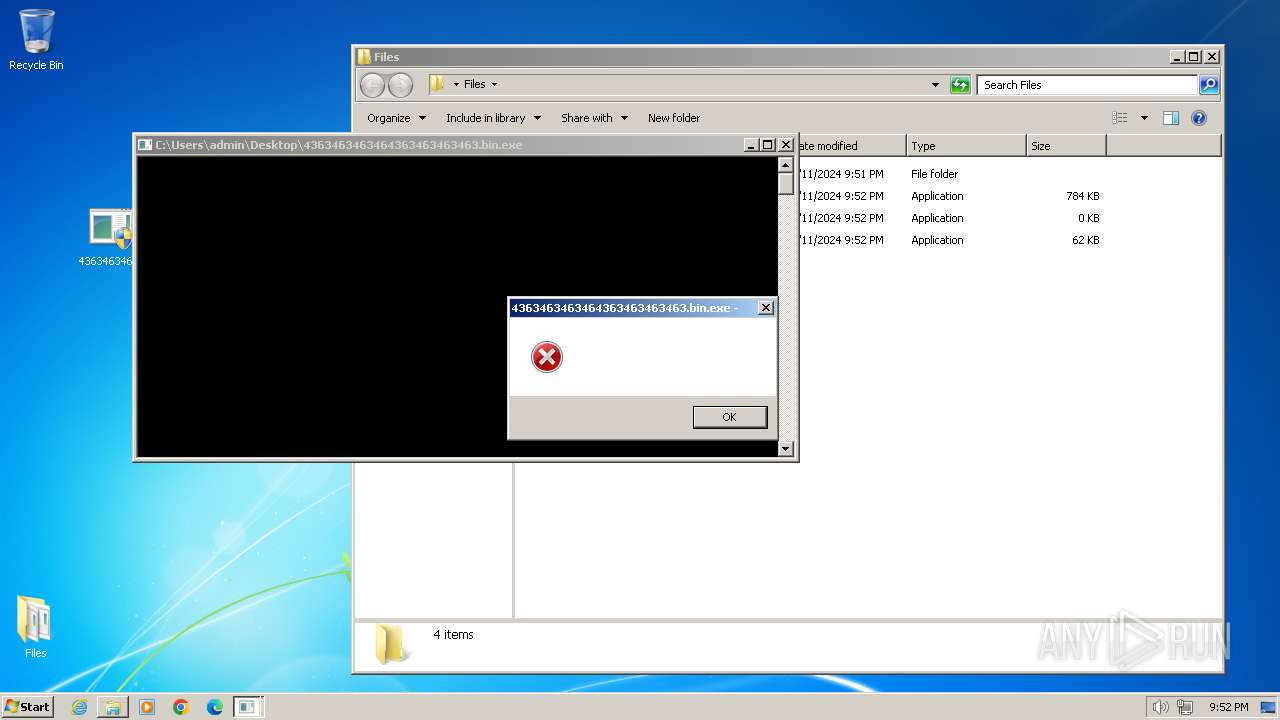Select the Files folder on desktop

[x=35, y=627]
